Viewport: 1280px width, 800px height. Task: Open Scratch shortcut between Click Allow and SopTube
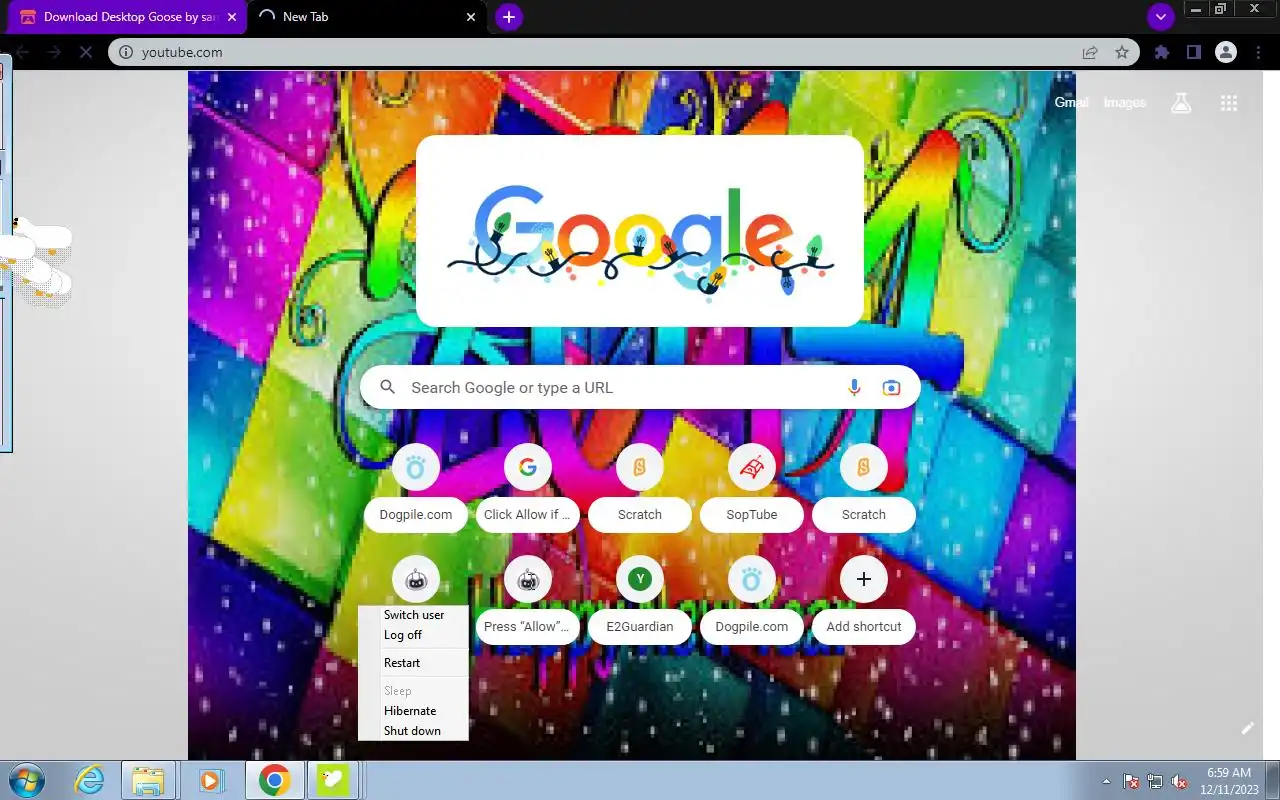point(640,487)
